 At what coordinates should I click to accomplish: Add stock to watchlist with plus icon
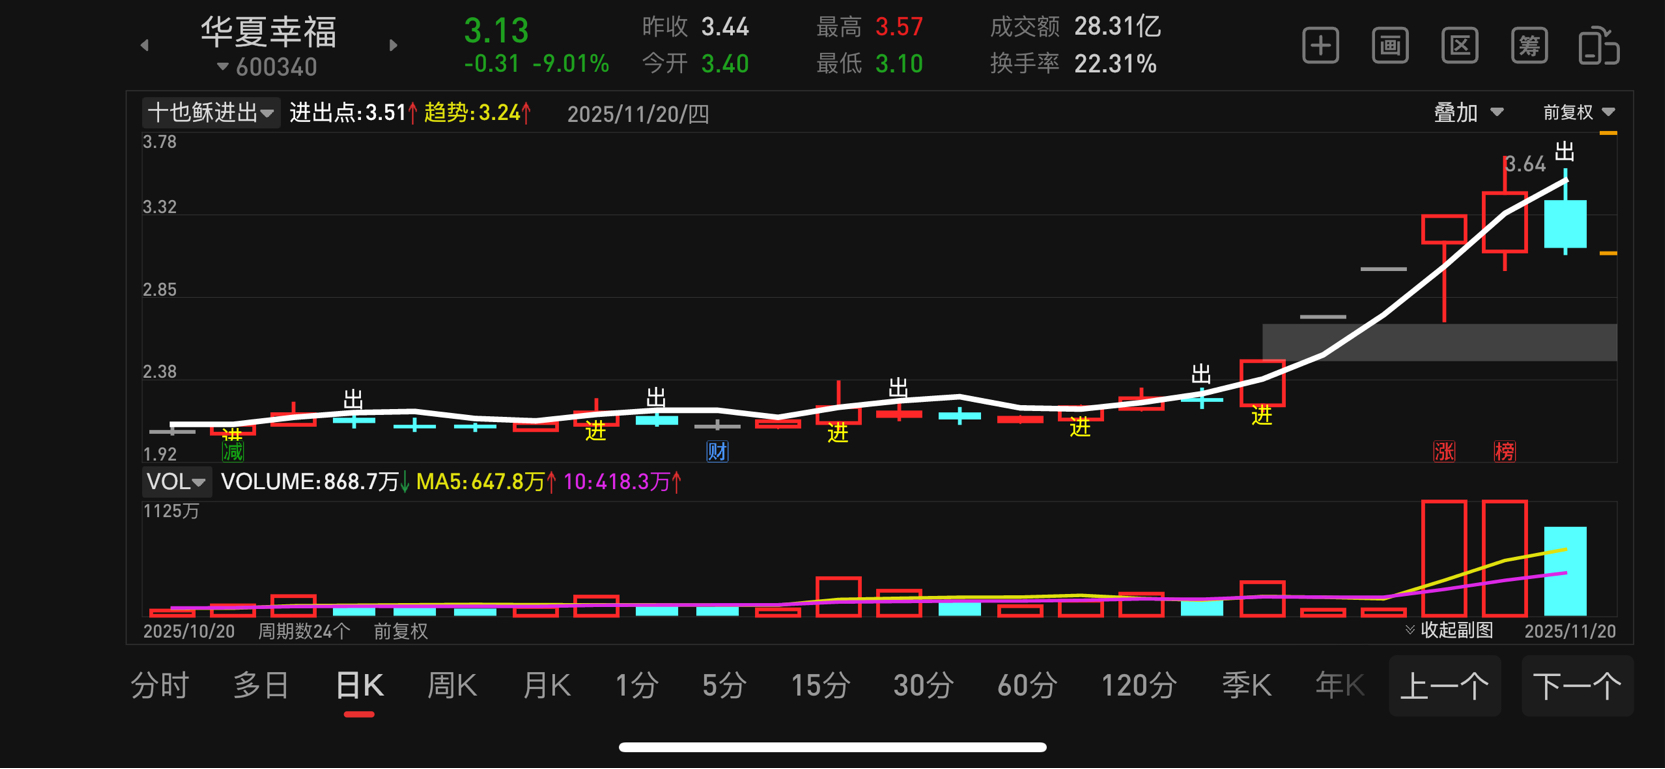click(1321, 46)
